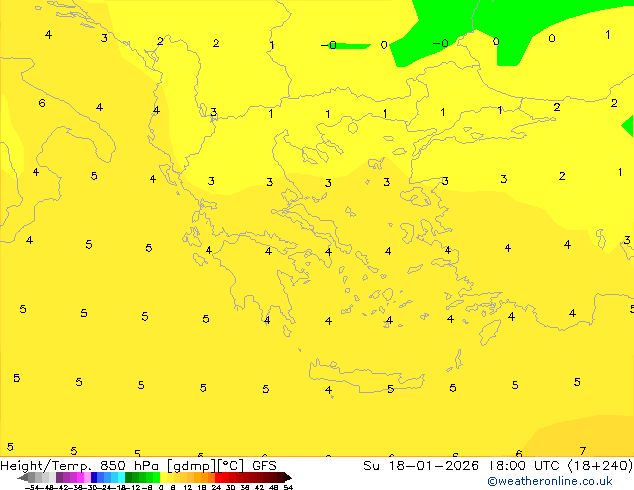Pick the cyan swatch in the color legend
The height and width of the screenshot is (490, 634).
tap(121, 477)
